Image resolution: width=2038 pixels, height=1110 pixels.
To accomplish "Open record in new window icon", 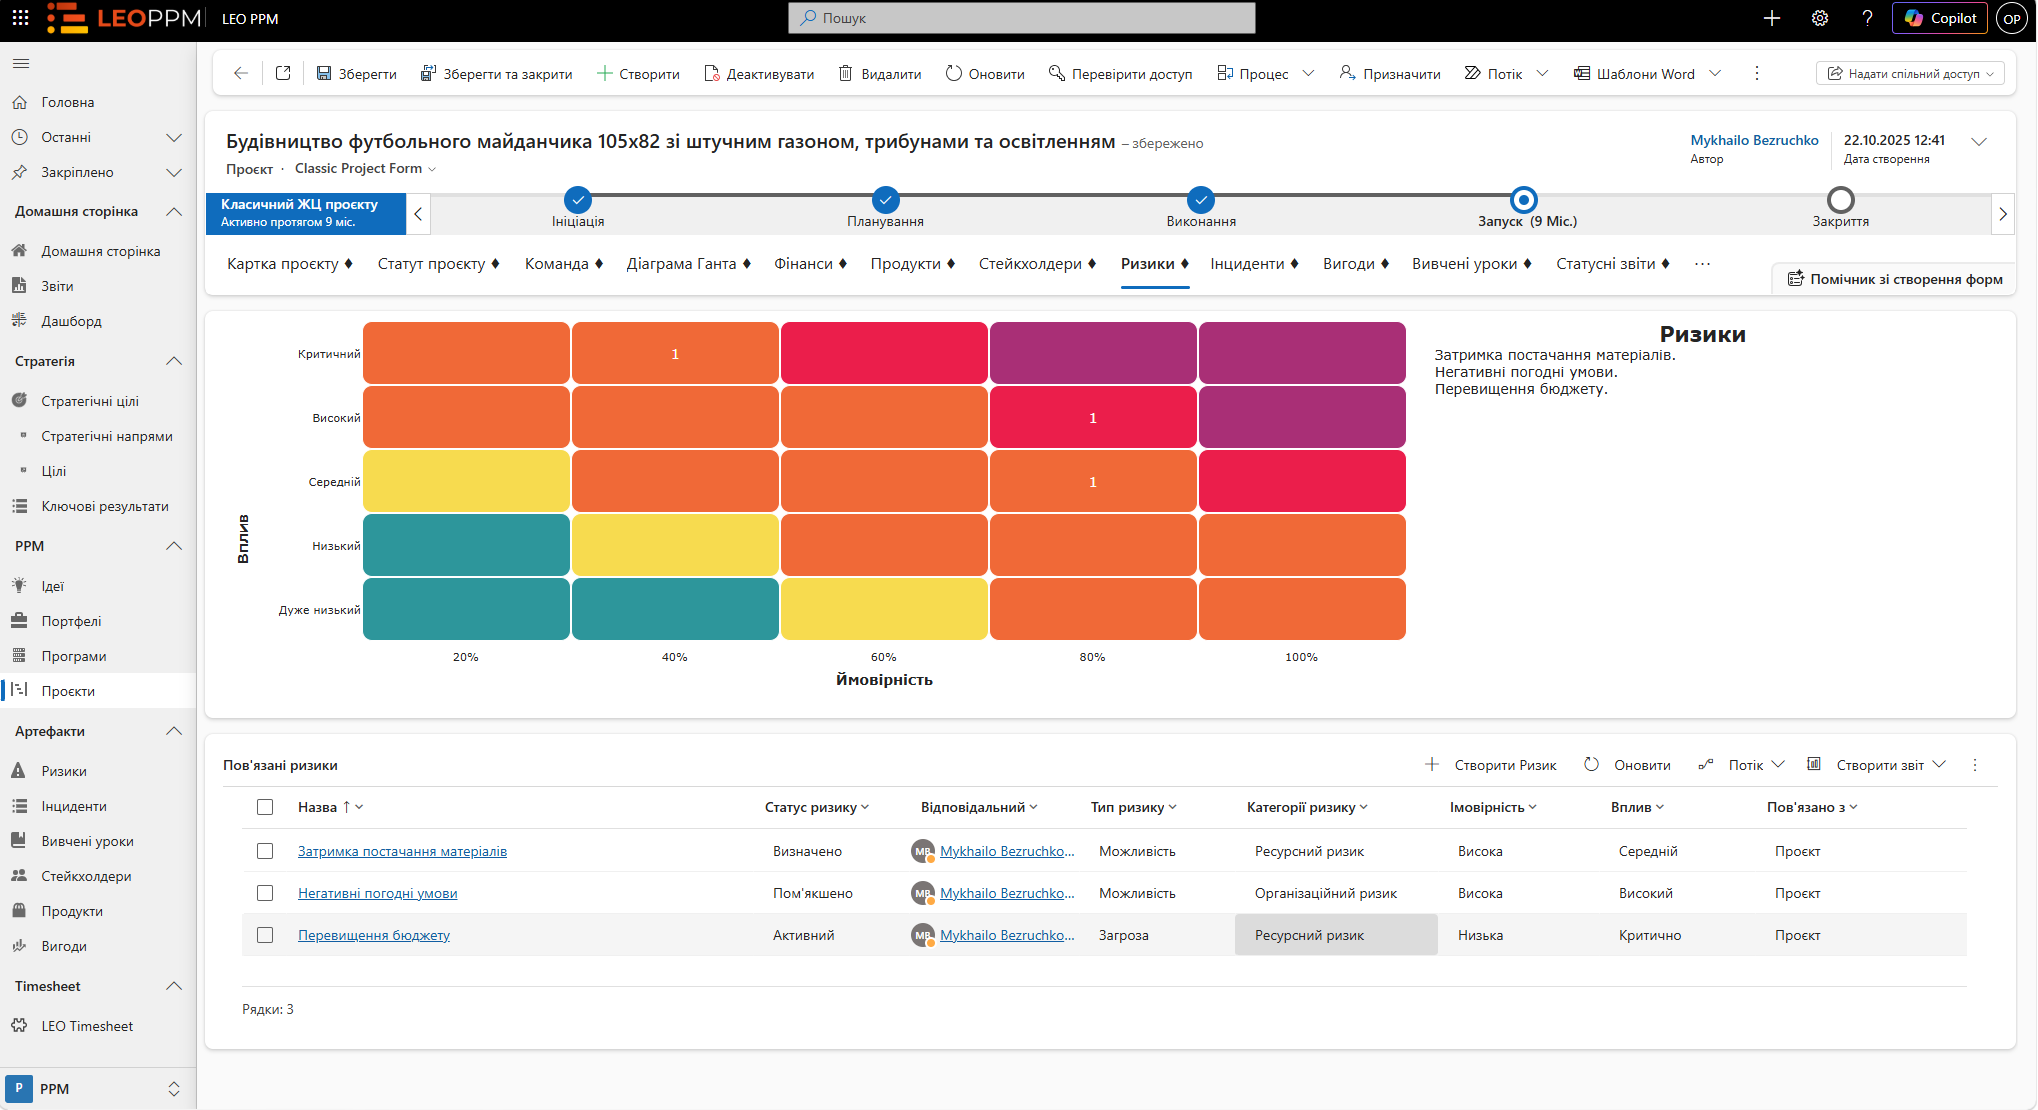I will pos(283,73).
